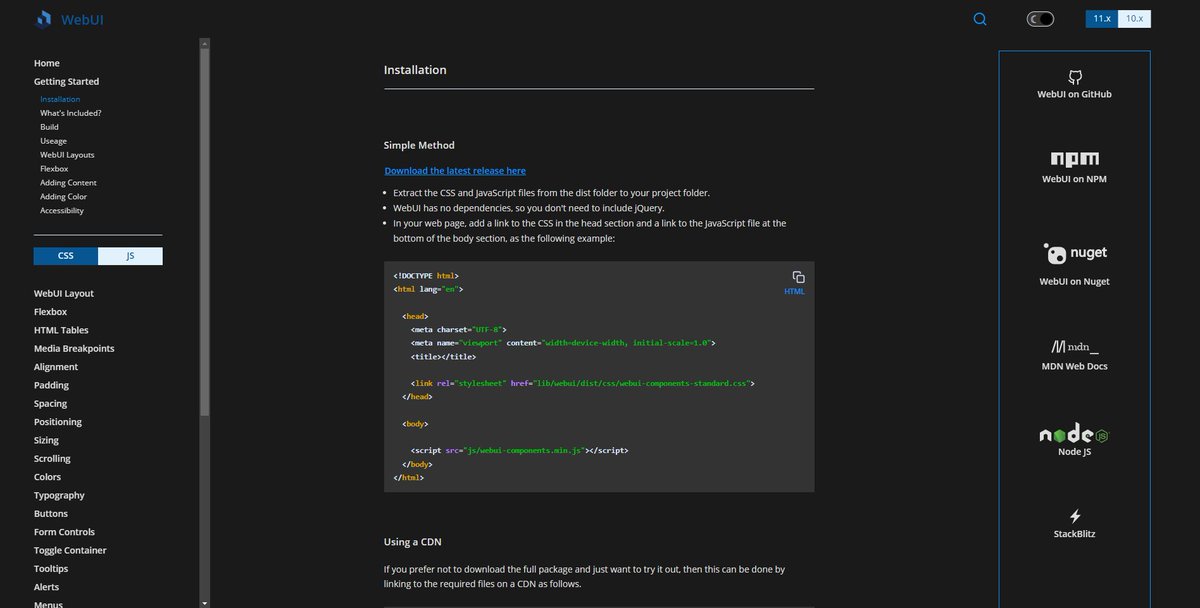Open Sizing entry

pyautogui.click(x=46, y=440)
